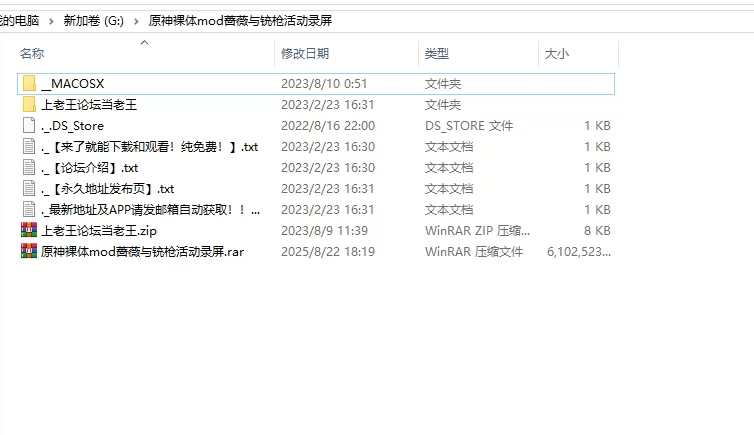754x435 pixels.
Task: Select the folder name 上老王论坛当老王
Action: click(89, 104)
